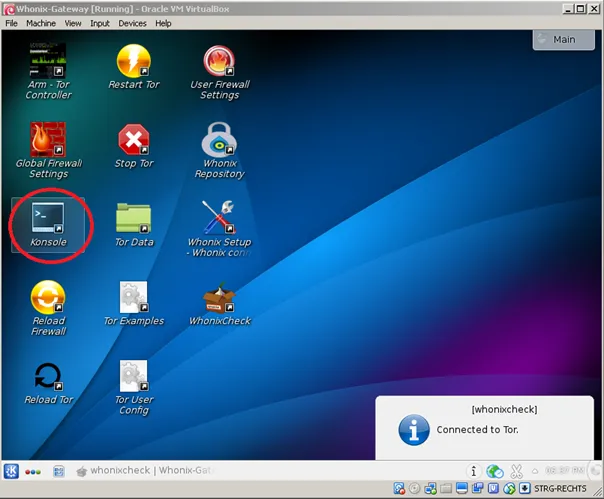Select the Stop Tor desktop icon
This screenshot has width=604, height=499.
(134, 146)
